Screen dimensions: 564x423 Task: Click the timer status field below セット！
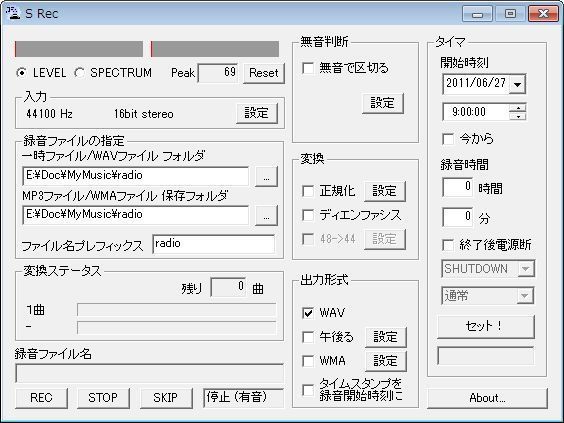tap(486, 356)
